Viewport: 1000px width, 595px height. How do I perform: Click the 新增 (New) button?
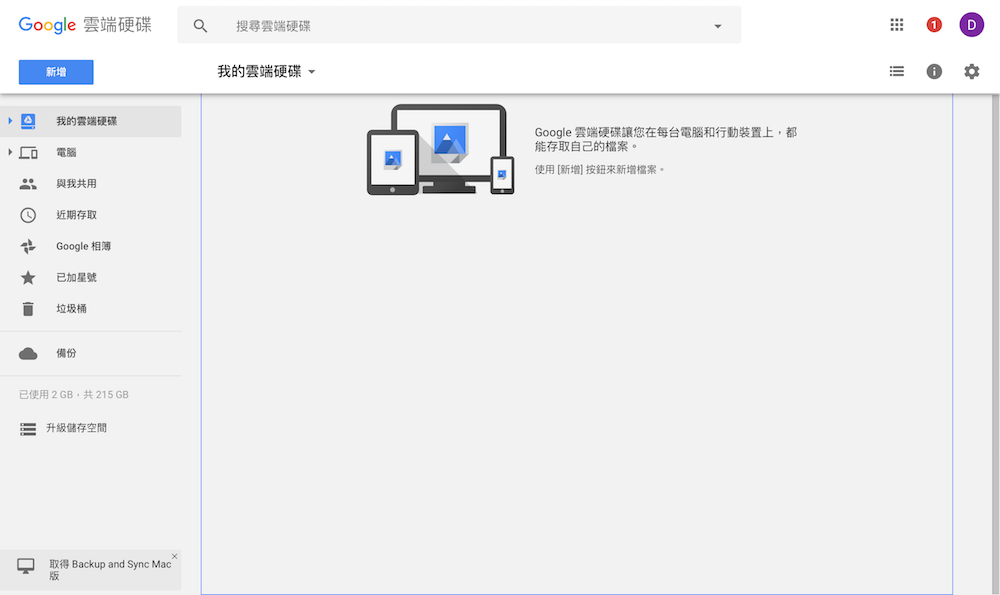click(x=55, y=71)
